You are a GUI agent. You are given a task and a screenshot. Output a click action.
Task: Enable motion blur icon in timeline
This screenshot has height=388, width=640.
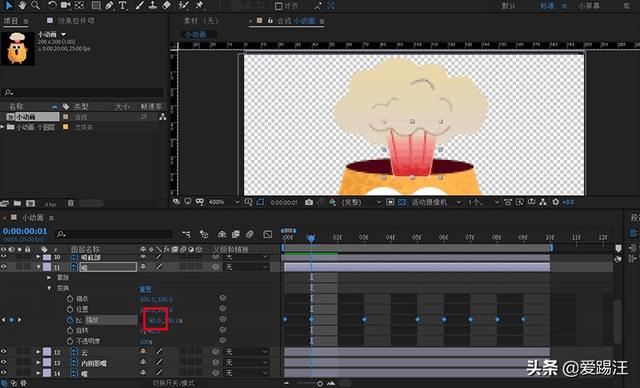(250, 234)
